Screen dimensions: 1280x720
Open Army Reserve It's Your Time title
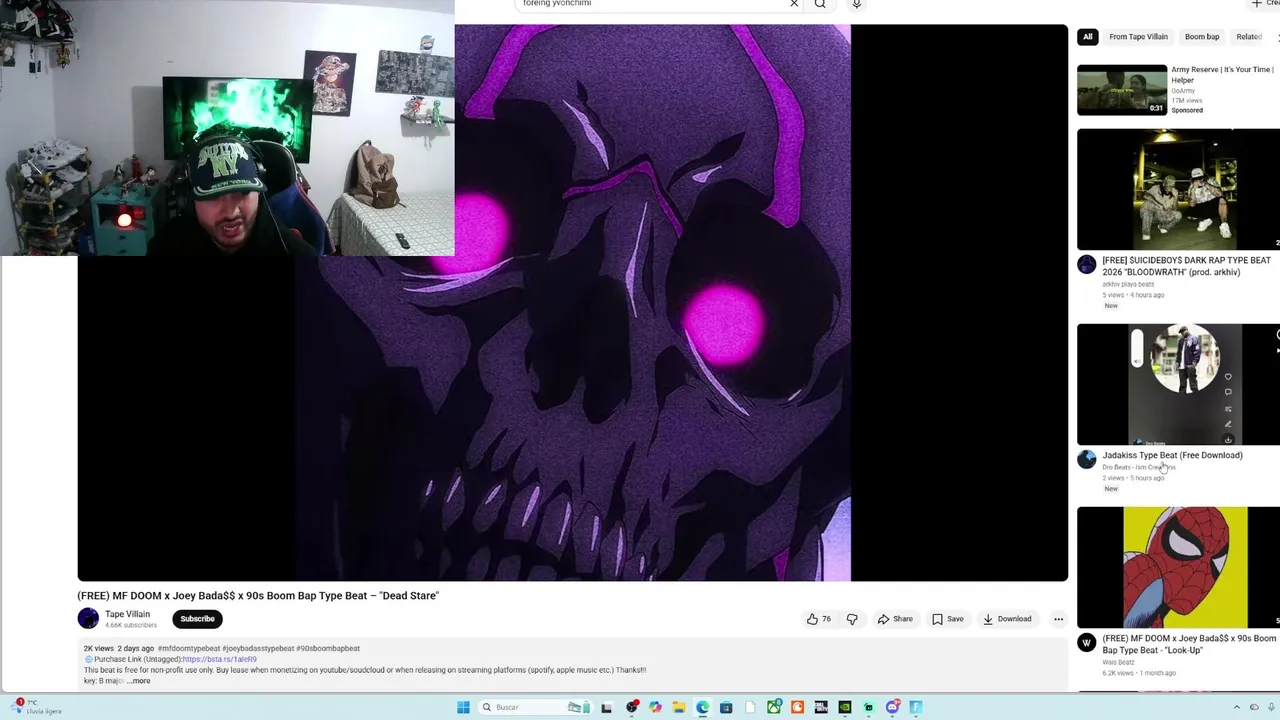tap(1222, 74)
